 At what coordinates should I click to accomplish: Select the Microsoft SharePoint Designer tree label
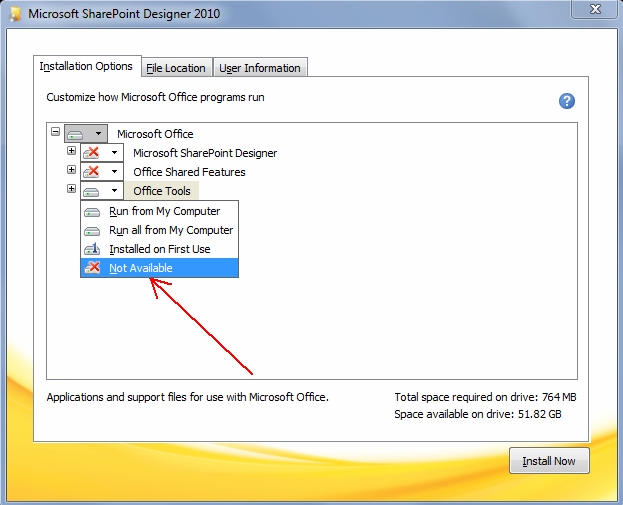pyautogui.click(x=205, y=153)
